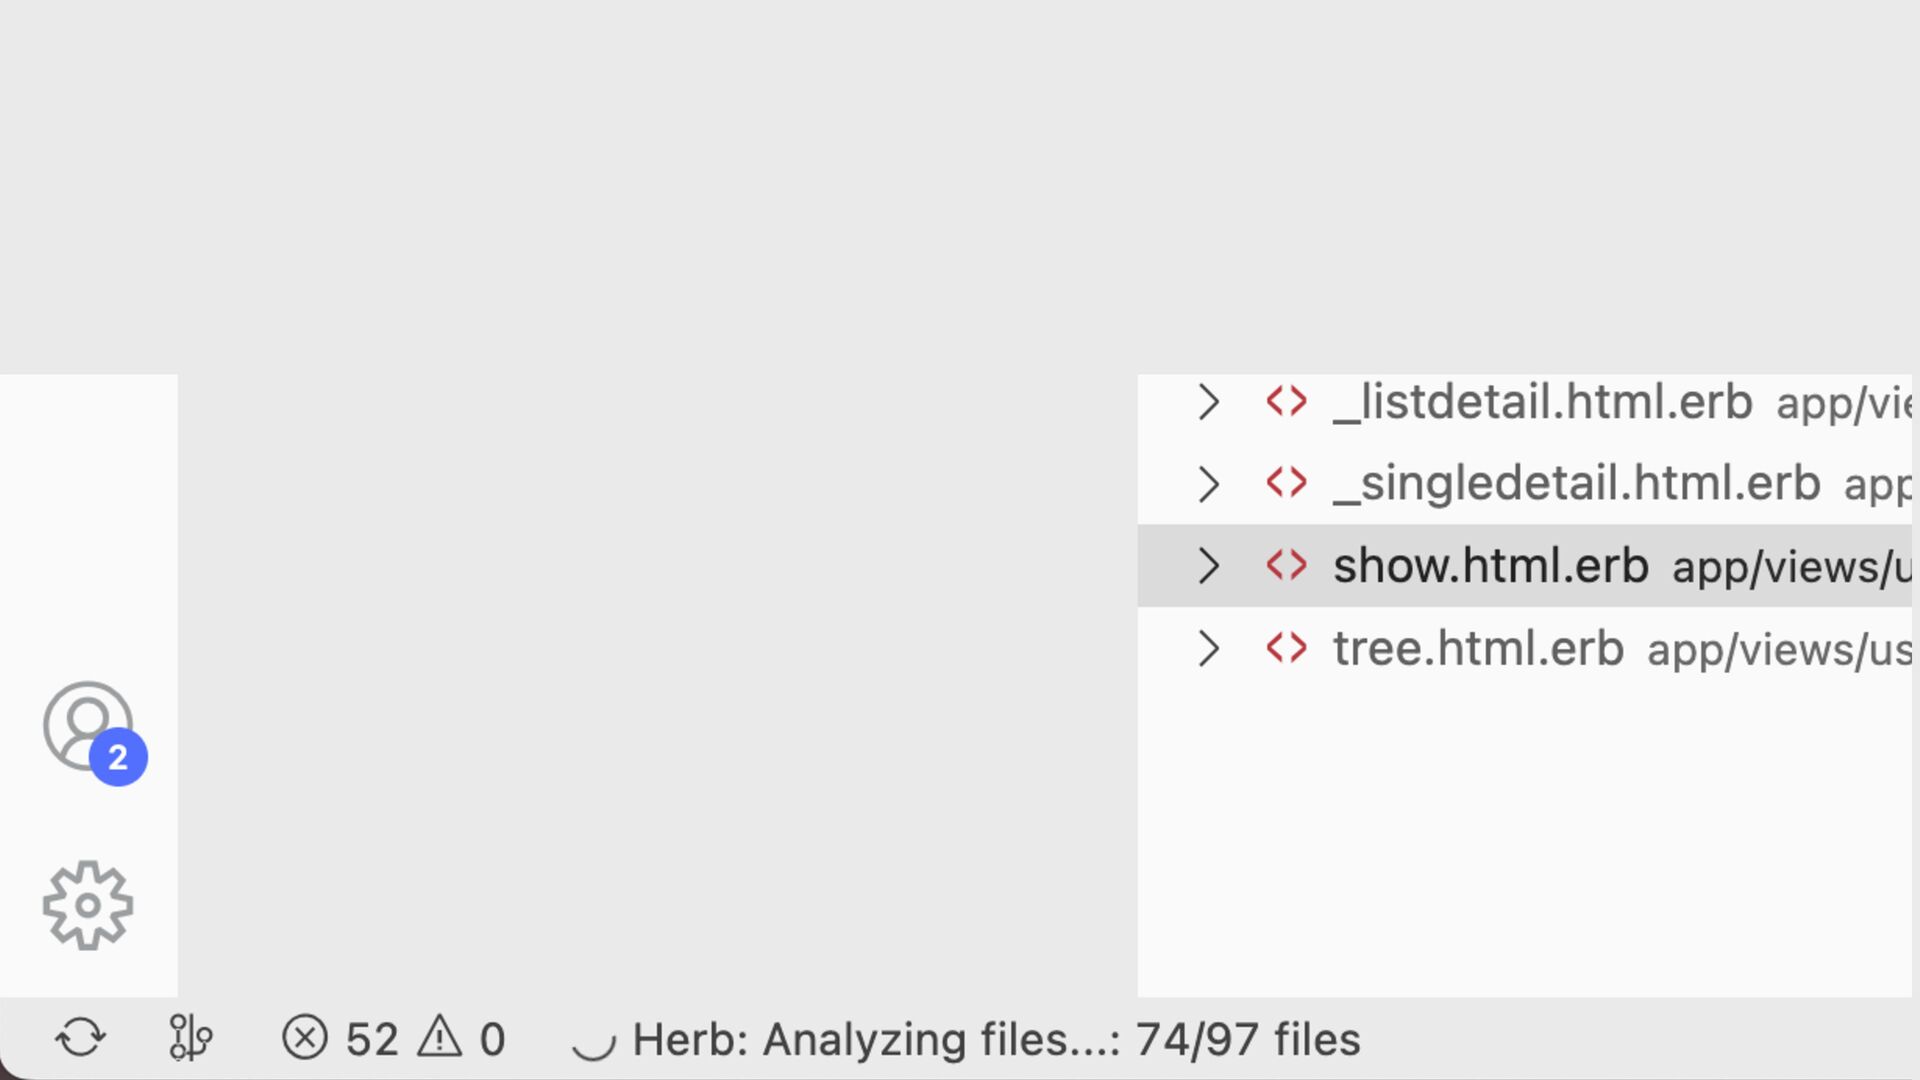Expand the tree.html.erb chevron

[x=1209, y=649]
